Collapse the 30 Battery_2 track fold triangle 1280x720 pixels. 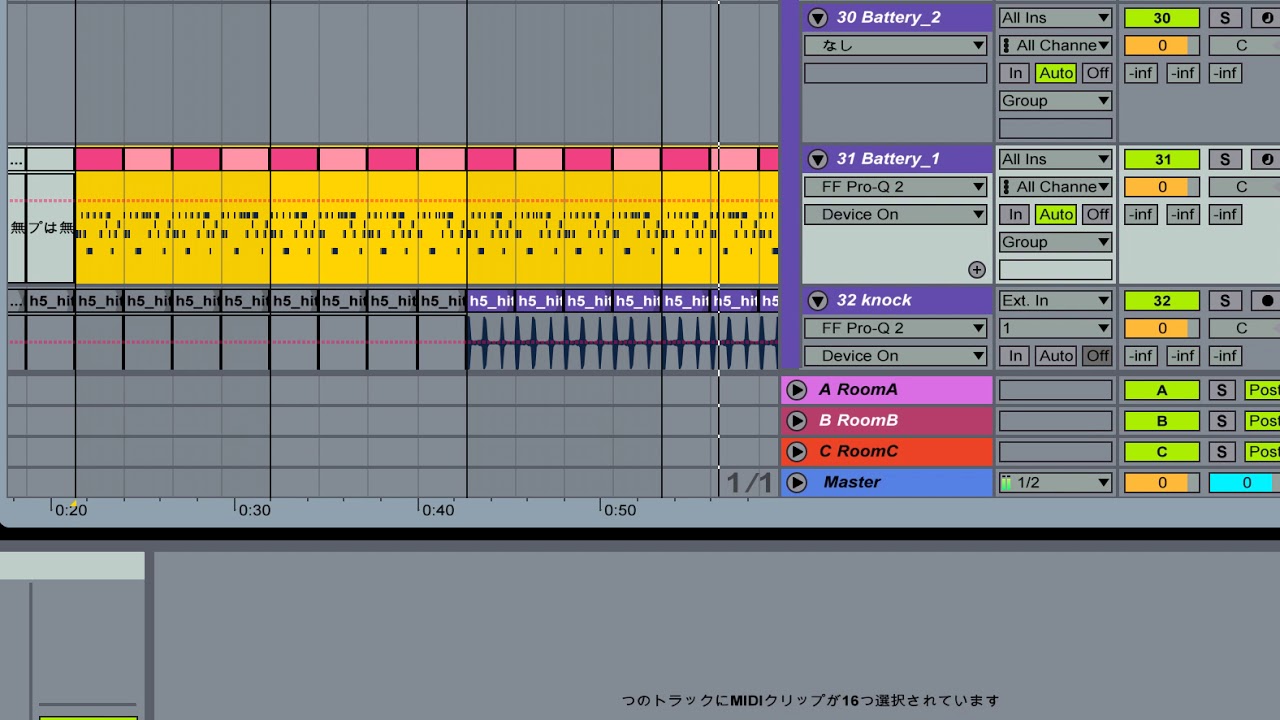coord(818,18)
